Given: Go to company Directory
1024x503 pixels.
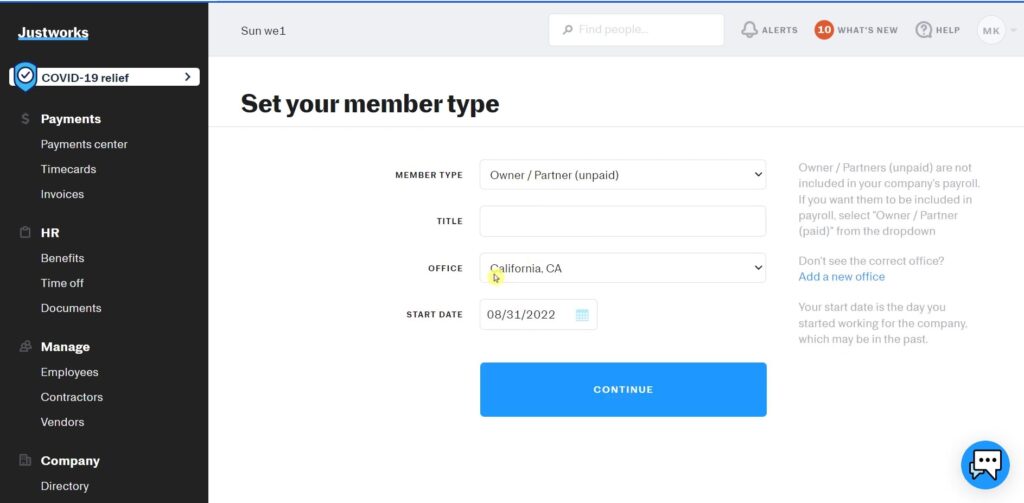Looking at the screenshot, I should click(65, 486).
